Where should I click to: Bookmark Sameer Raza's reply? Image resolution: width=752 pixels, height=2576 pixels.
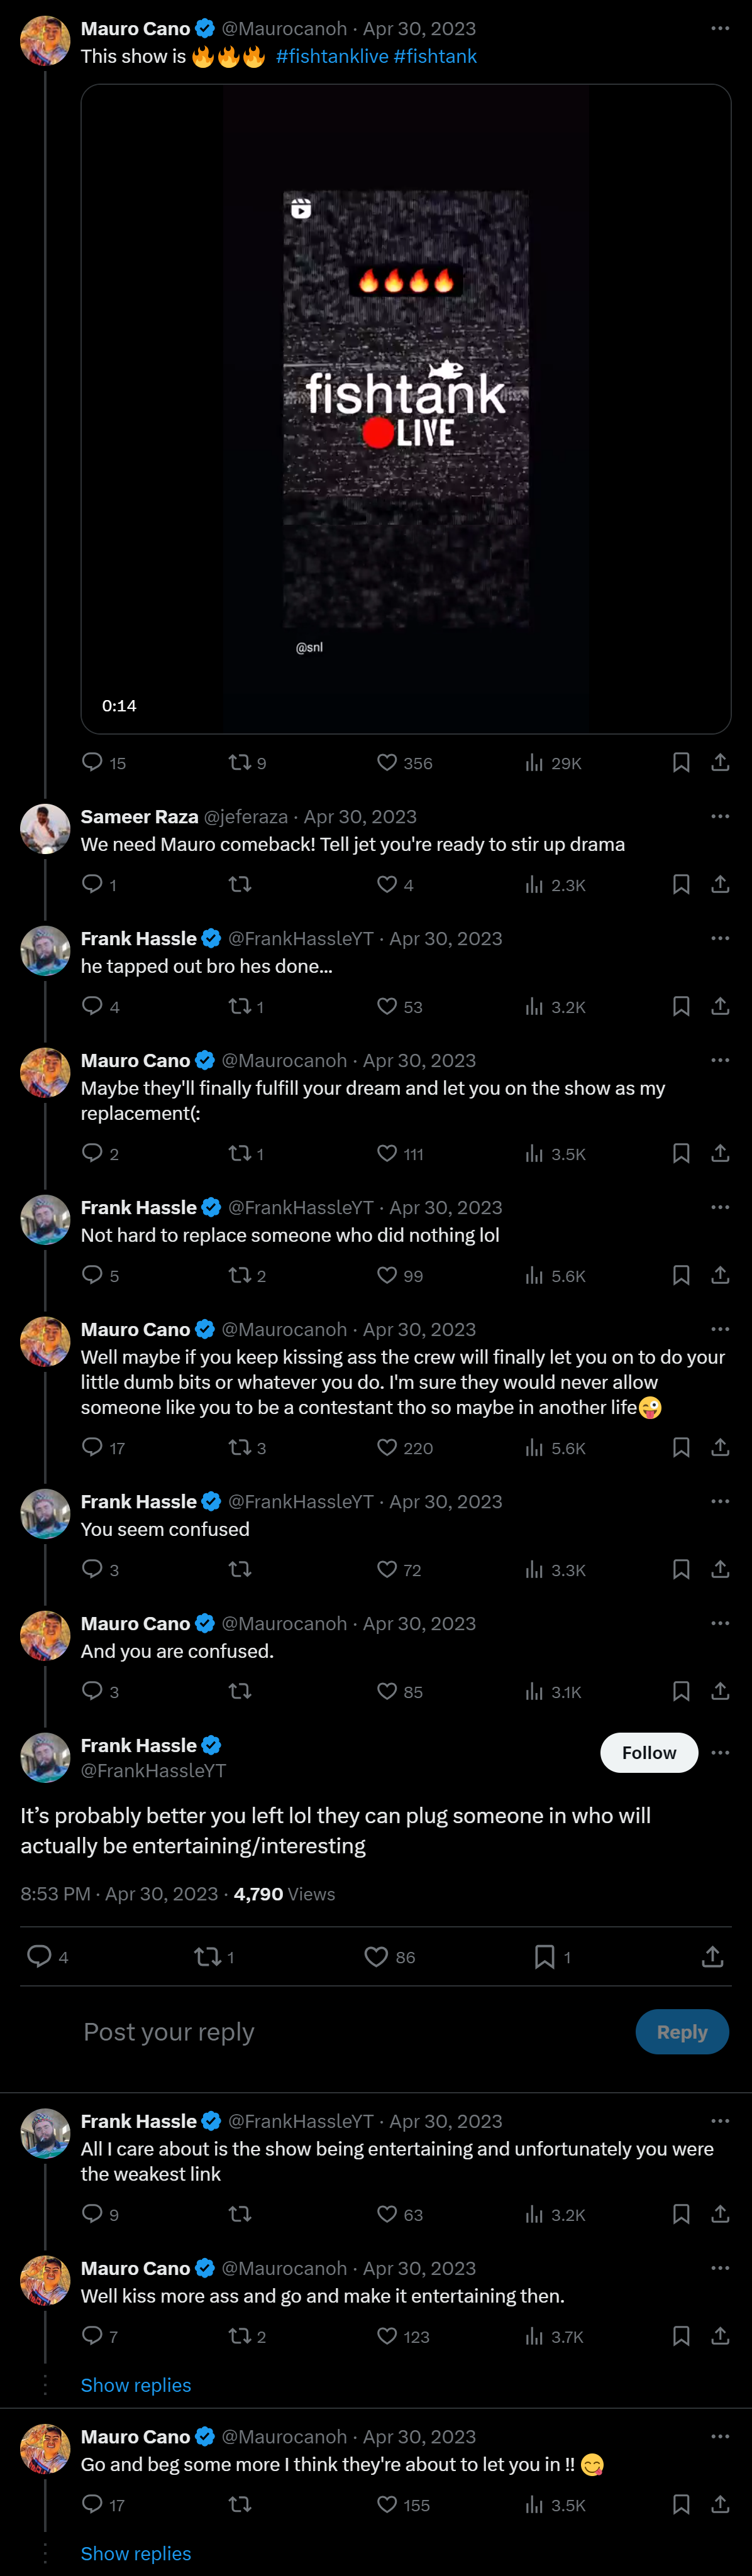(x=681, y=884)
